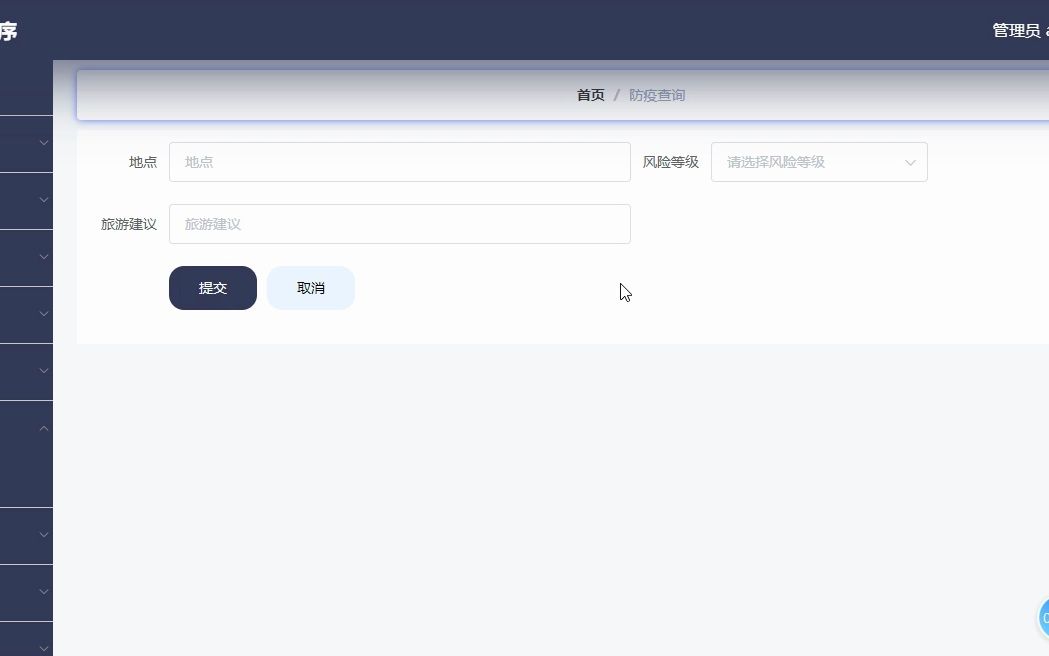Navigate to 首页 via the breadcrumb

pos(589,95)
